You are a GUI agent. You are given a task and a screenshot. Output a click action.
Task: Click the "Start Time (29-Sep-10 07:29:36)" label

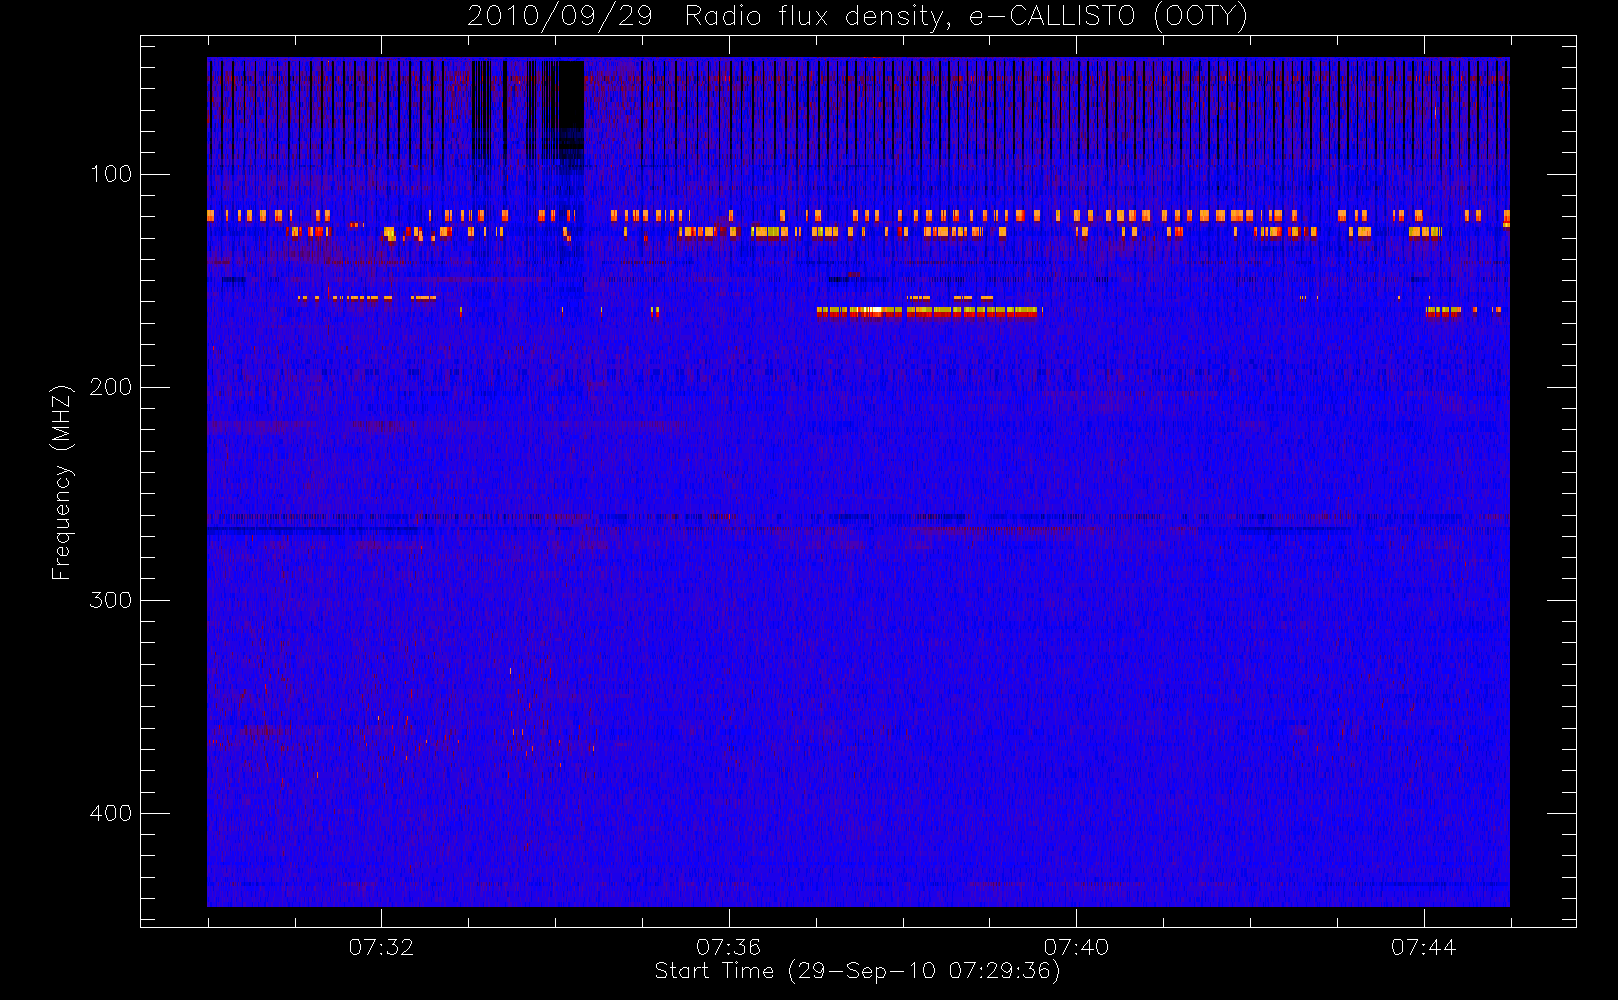[x=857, y=971]
